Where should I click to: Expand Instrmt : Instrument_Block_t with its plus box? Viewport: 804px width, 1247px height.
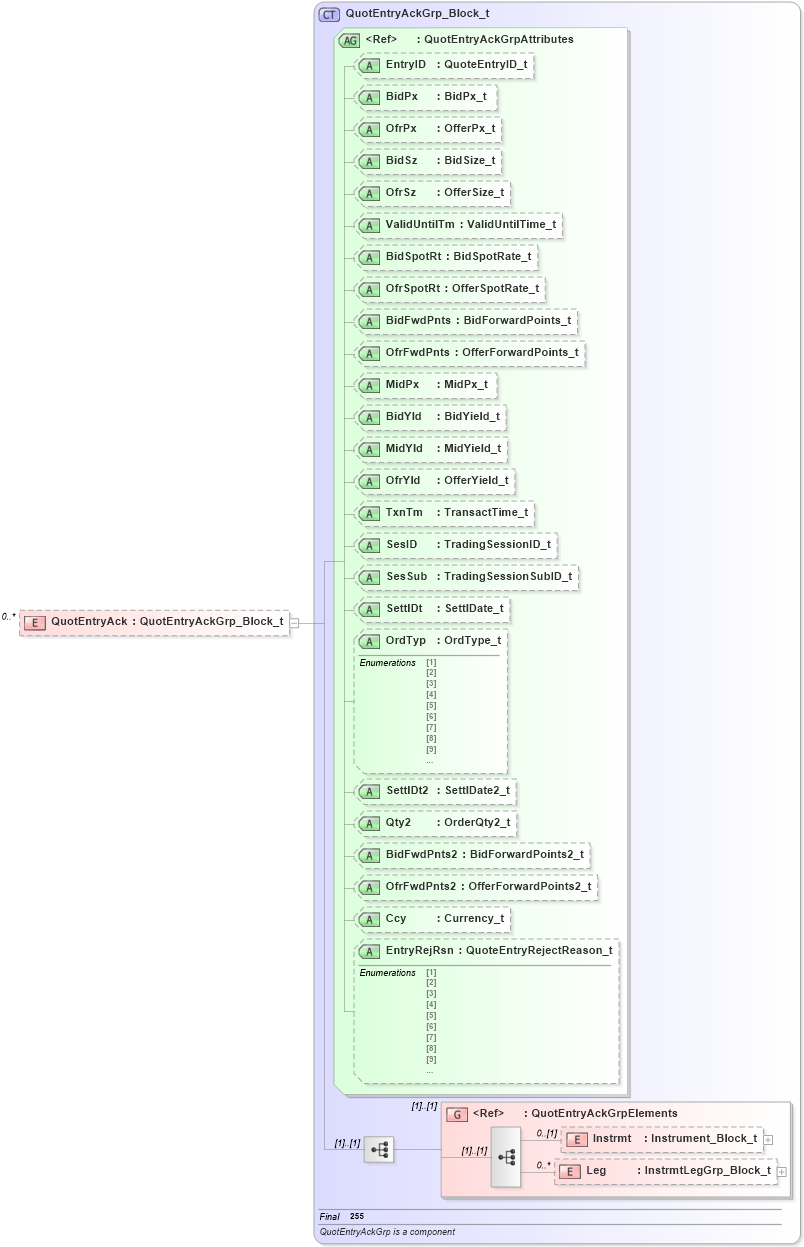(x=767, y=1138)
